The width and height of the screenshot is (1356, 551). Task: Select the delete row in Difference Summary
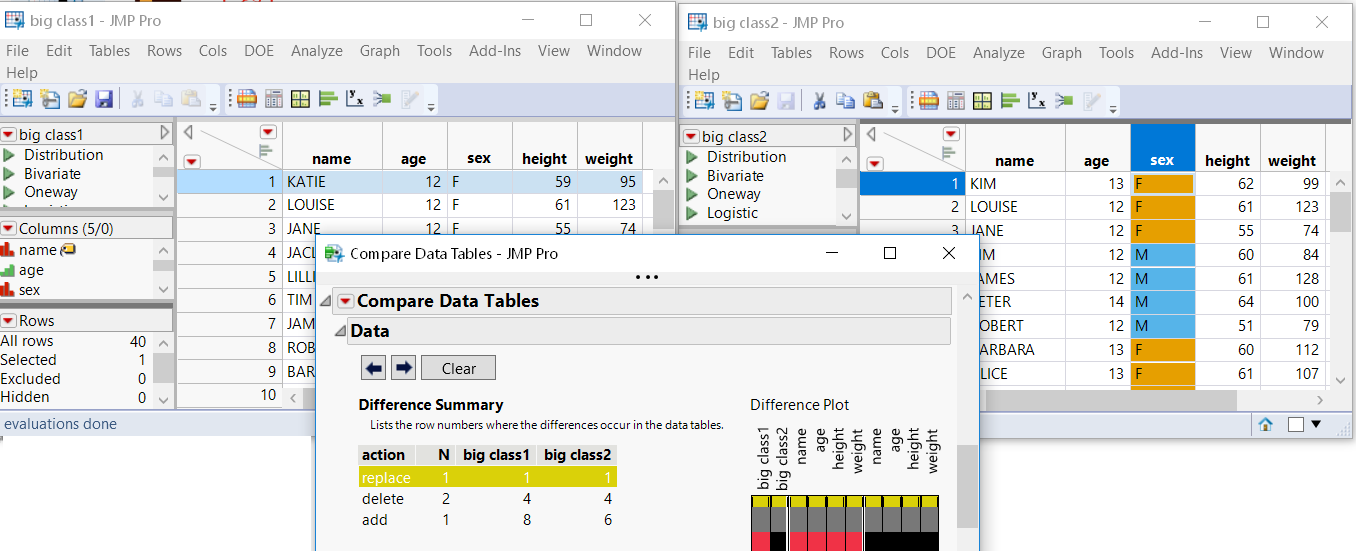pos(383,499)
